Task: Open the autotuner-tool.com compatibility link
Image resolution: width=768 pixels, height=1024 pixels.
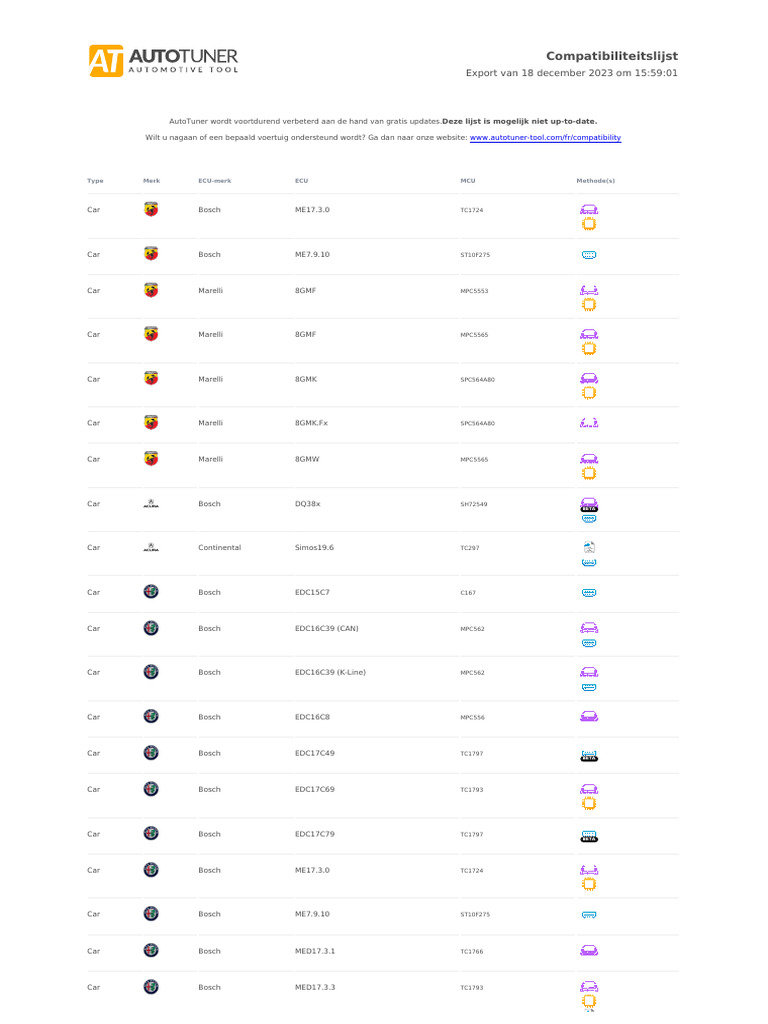Action: tap(545, 137)
